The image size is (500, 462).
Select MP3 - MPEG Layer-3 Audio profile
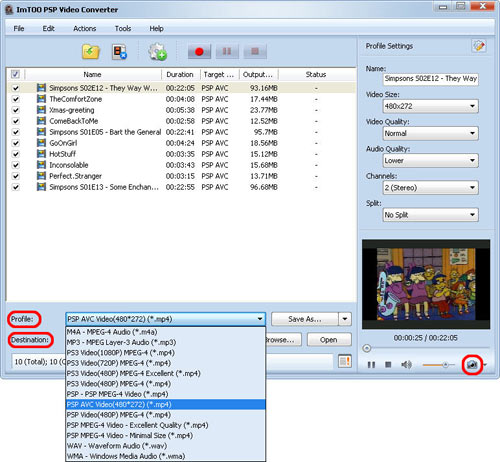tap(166, 342)
